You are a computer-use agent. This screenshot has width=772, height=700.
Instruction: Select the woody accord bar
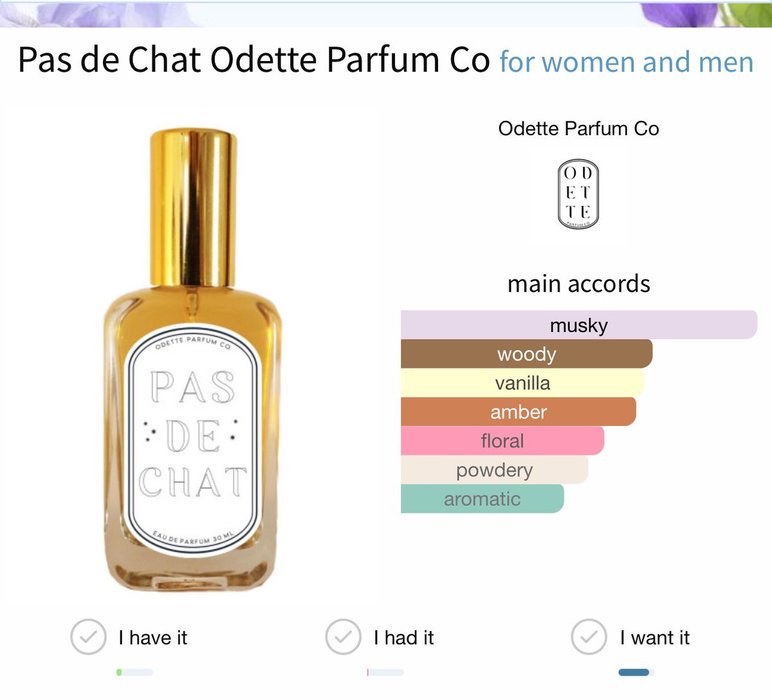tap(527, 353)
